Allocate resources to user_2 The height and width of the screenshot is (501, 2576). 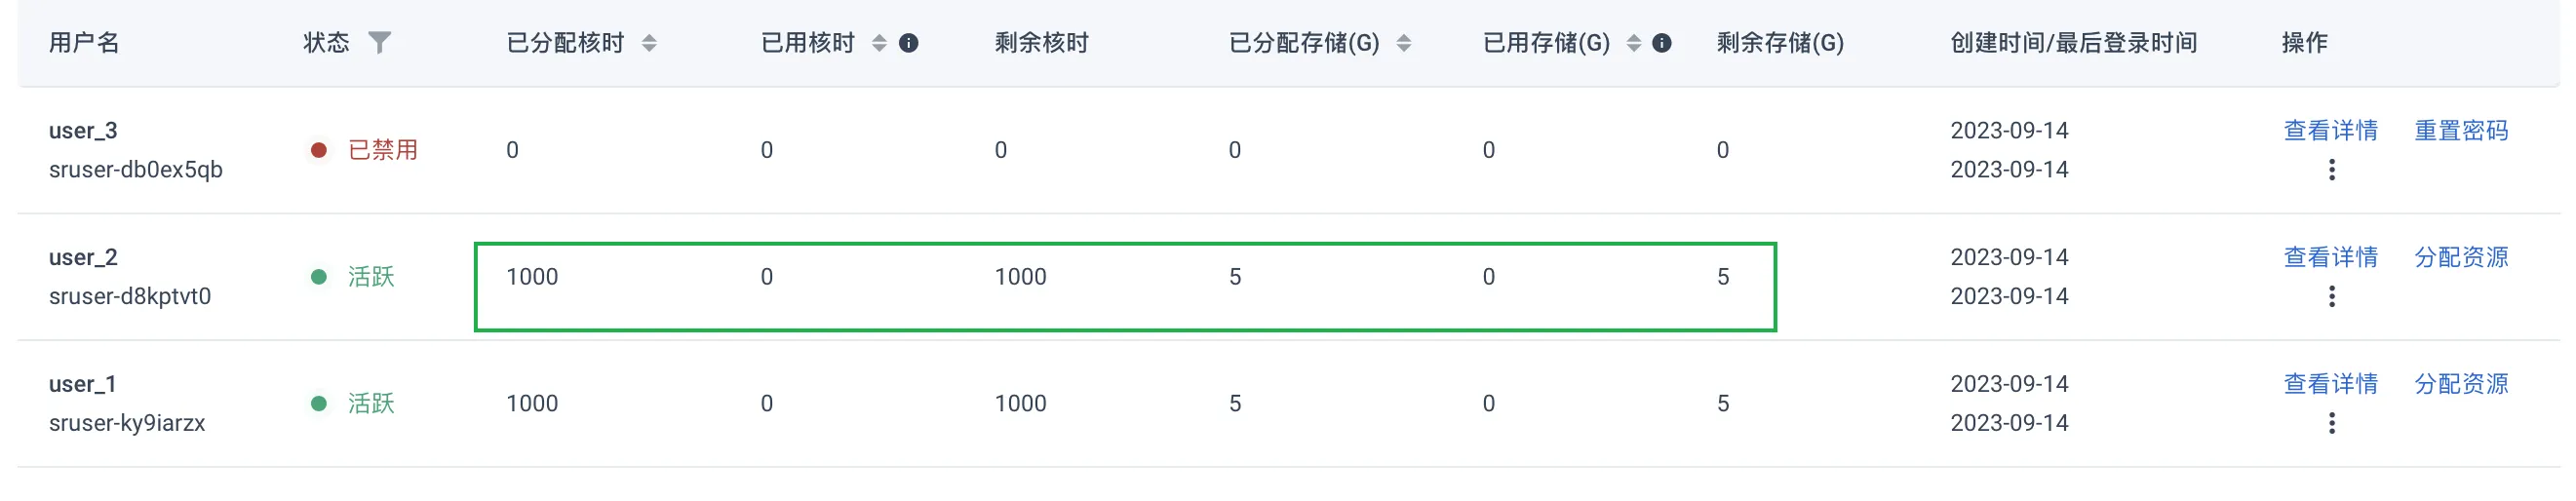click(x=2461, y=257)
